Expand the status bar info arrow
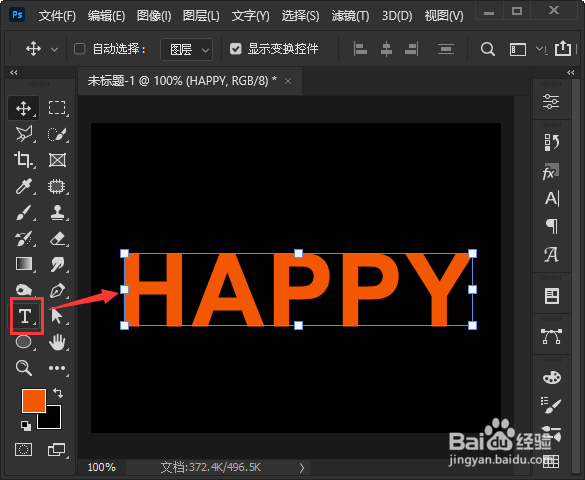 pos(302,468)
